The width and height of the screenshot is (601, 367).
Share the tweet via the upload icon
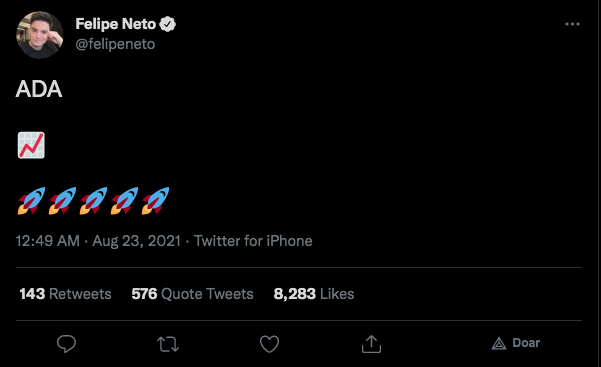371,344
